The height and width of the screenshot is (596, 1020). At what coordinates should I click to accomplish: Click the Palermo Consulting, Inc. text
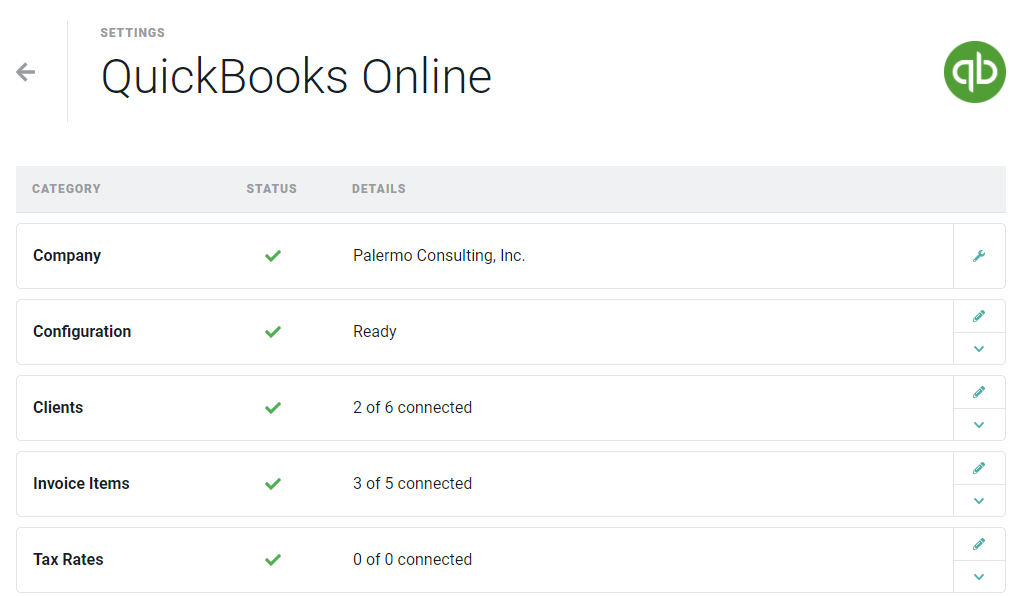[438, 256]
